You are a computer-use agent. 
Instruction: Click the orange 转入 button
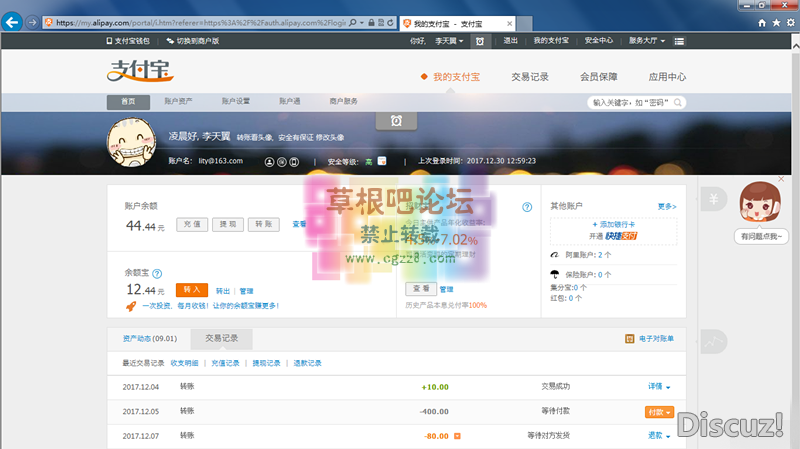pyautogui.click(x=192, y=290)
